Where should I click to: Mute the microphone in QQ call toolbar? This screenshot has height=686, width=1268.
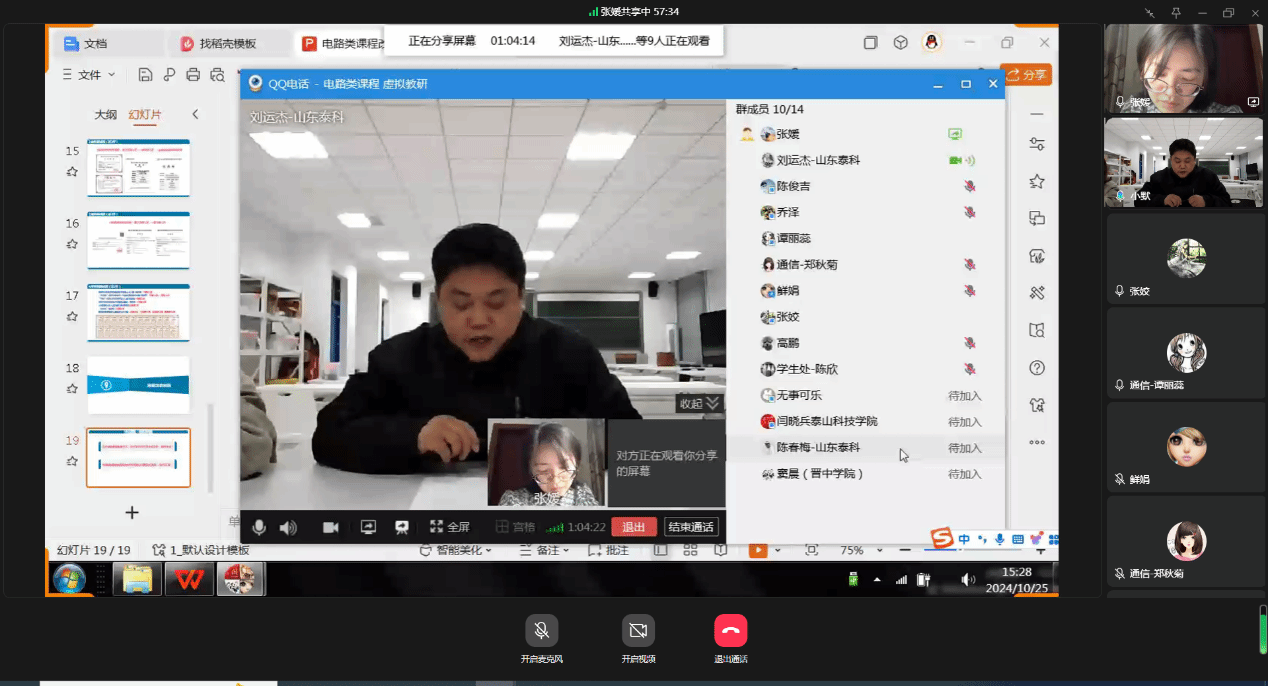(x=259, y=527)
